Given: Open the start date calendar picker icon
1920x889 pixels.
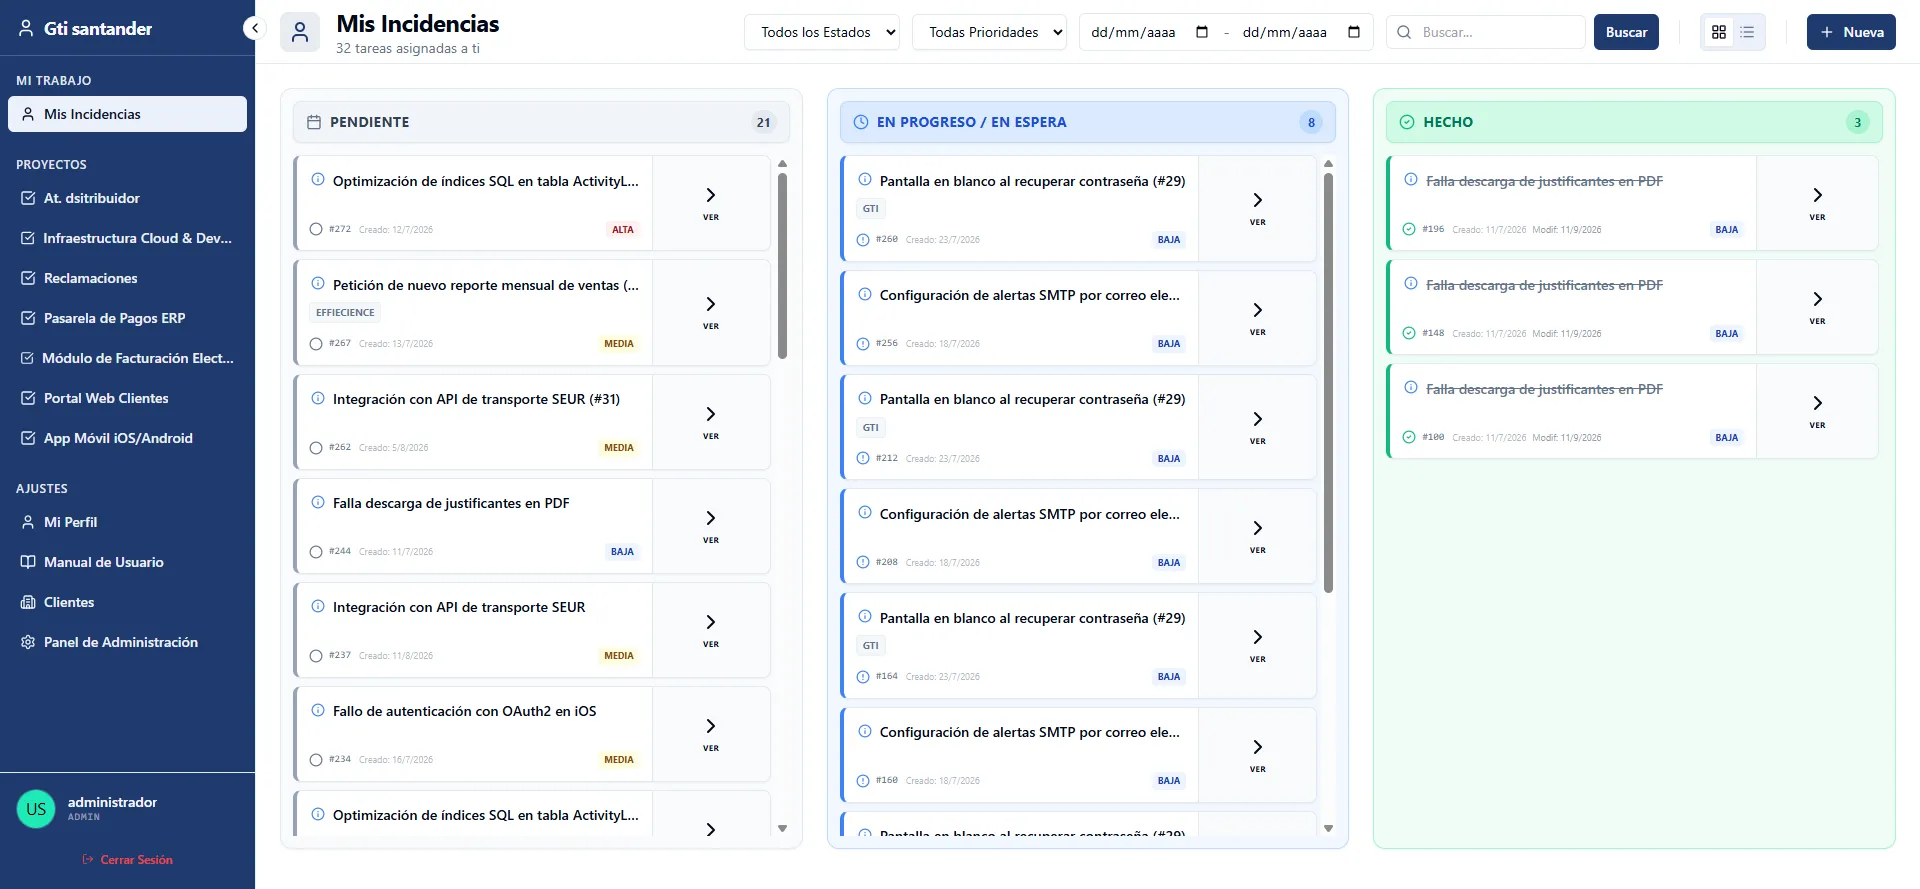Looking at the screenshot, I should pyautogui.click(x=1202, y=32).
